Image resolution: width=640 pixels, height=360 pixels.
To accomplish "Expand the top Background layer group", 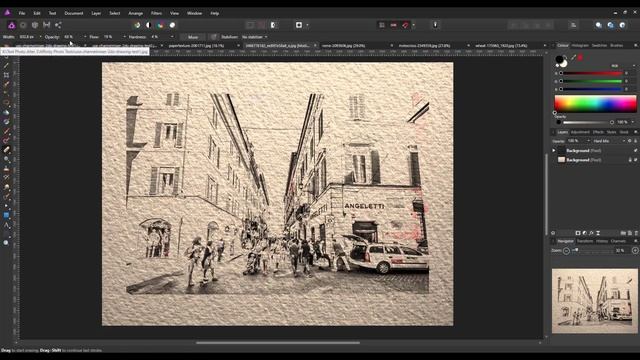I will click(x=554, y=151).
